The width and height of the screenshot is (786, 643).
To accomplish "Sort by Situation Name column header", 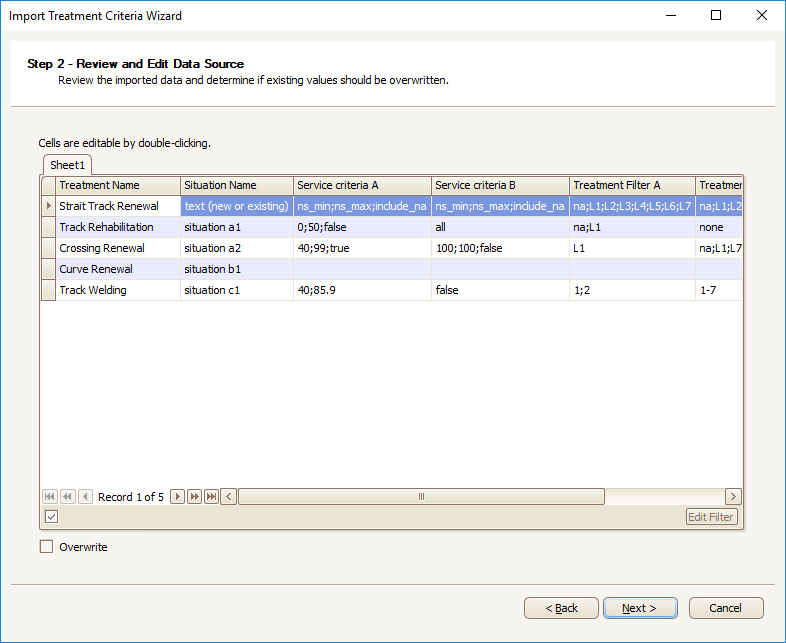I will point(237,185).
